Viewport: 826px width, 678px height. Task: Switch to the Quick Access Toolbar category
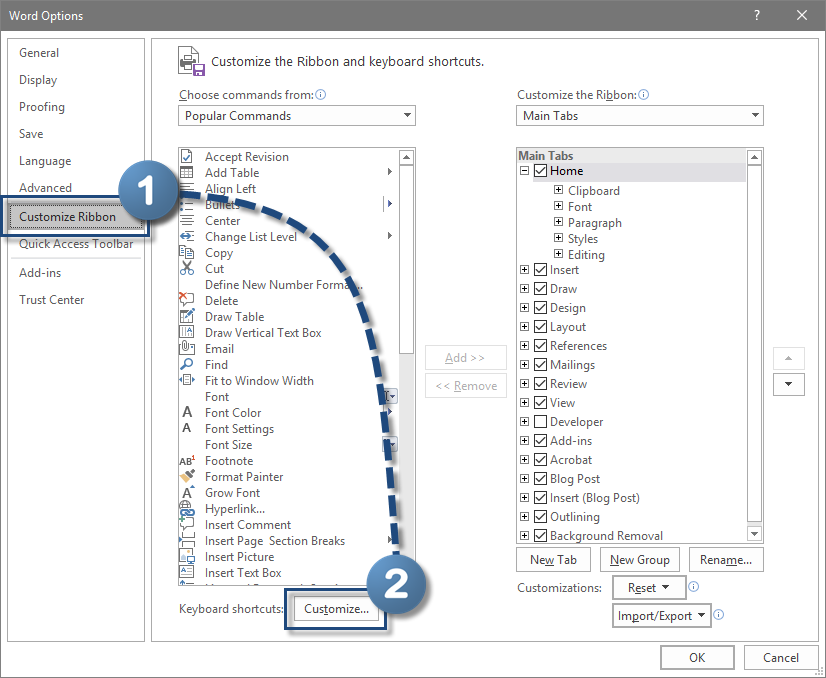tap(76, 244)
